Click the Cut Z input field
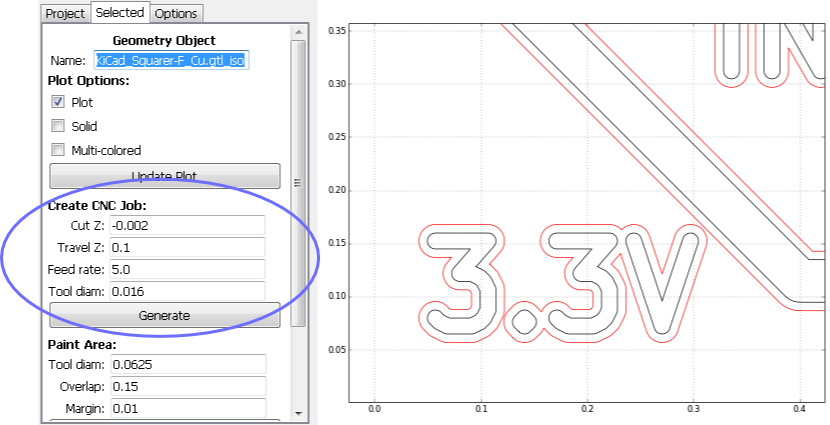 click(x=186, y=226)
